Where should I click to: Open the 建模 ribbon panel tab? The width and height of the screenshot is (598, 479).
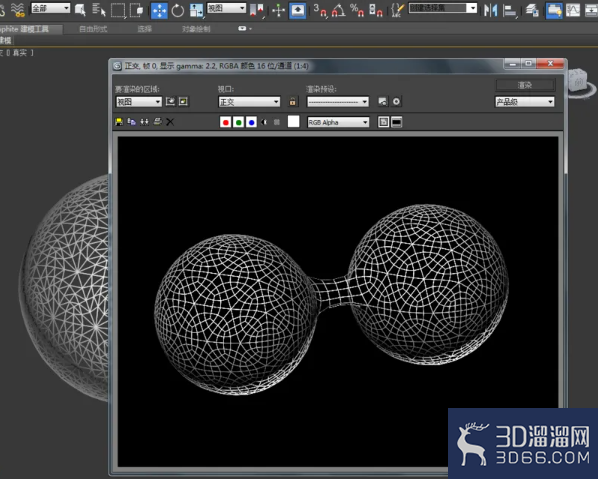click(6, 40)
